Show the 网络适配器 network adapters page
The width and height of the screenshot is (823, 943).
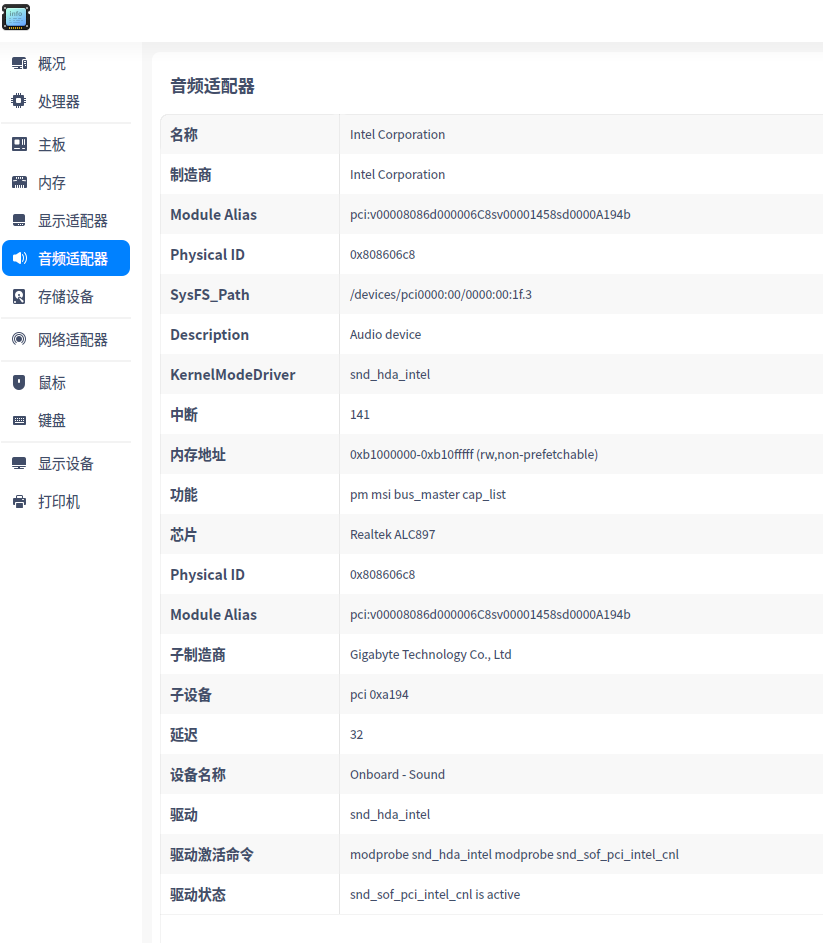tap(66, 339)
